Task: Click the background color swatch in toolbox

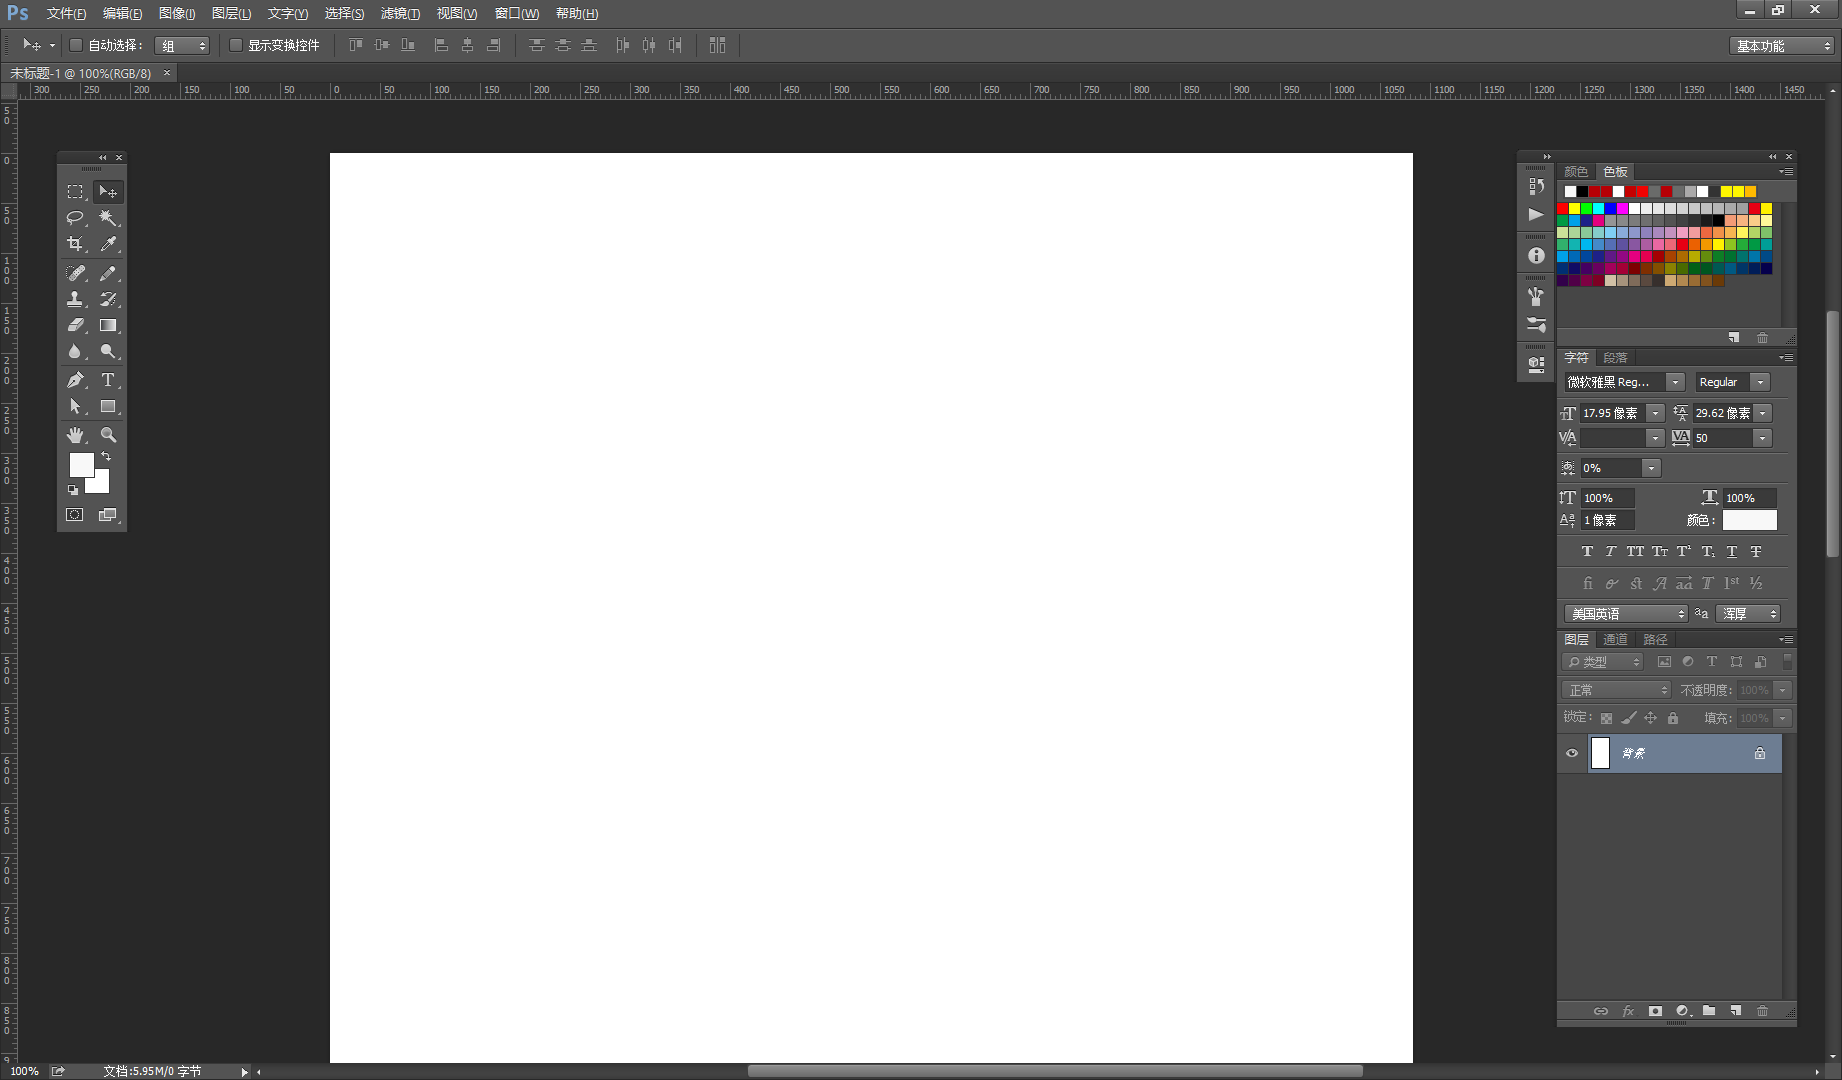Action: click(101, 486)
